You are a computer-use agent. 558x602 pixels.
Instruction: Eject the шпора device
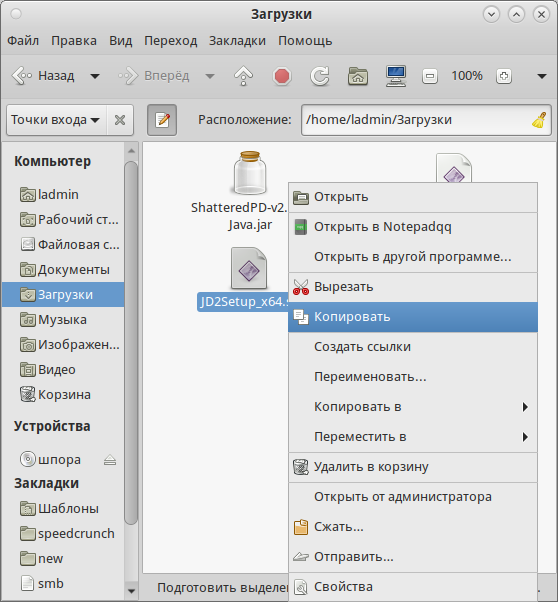[110, 460]
